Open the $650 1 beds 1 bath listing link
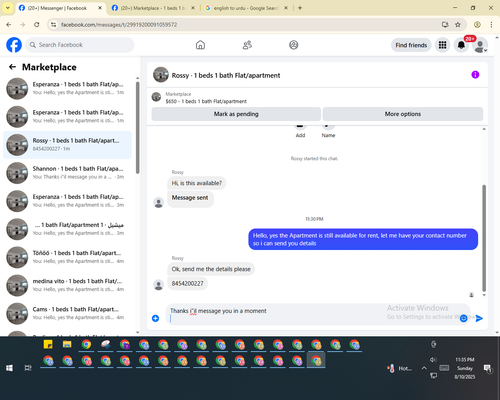 click(206, 101)
